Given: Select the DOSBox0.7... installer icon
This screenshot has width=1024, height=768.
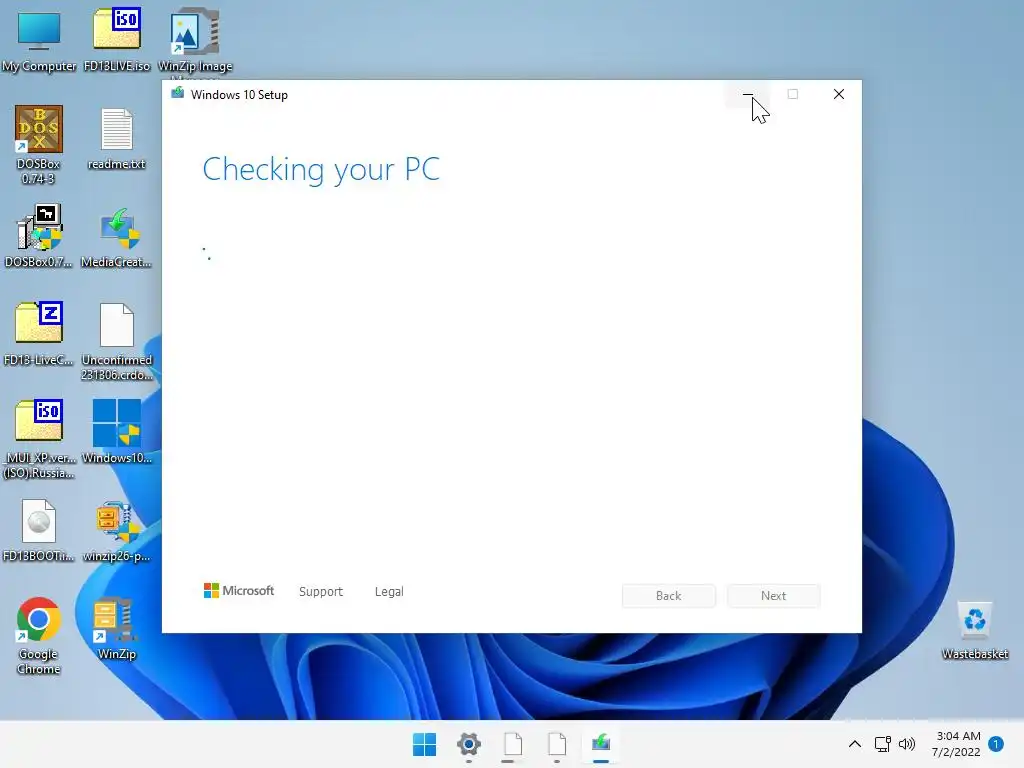Looking at the screenshot, I should [39, 236].
